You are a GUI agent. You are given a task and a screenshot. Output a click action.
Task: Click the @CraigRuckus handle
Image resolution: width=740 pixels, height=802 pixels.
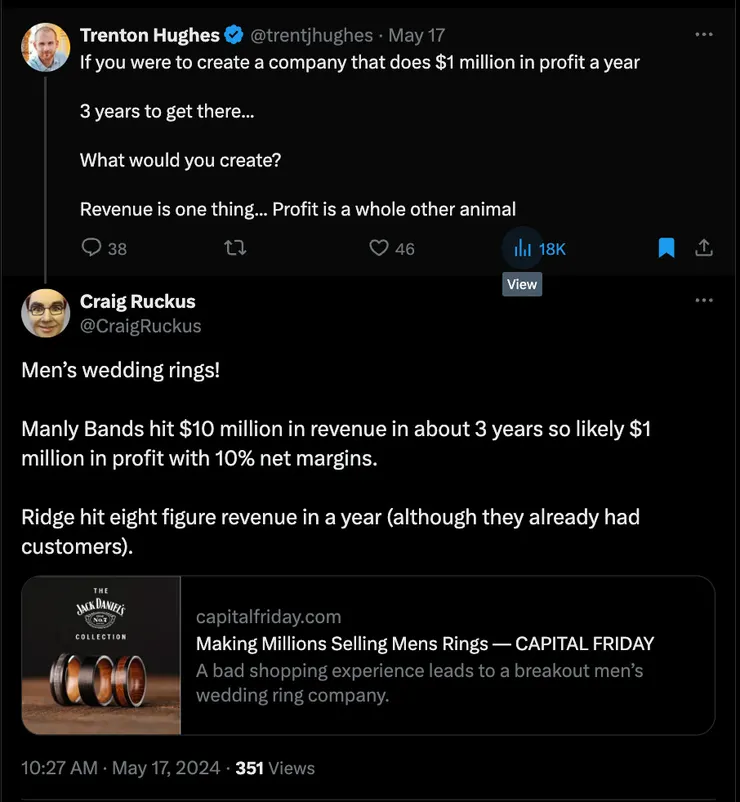coord(141,326)
